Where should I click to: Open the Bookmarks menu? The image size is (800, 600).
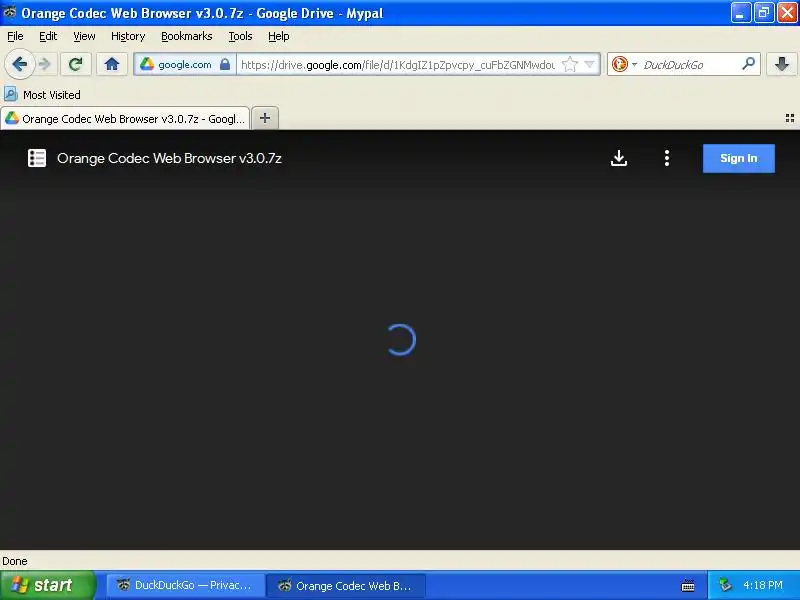[187, 36]
